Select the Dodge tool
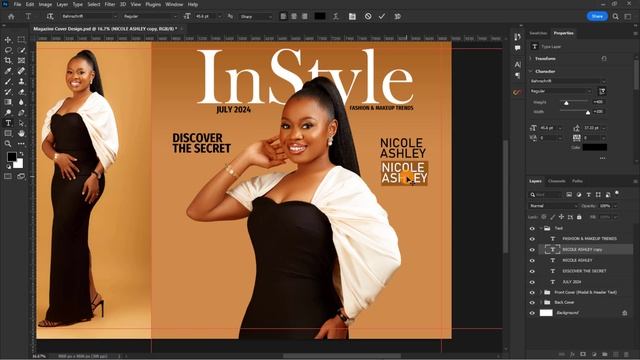The width and height of the screenshot is (640, 360). pos(8,113)
